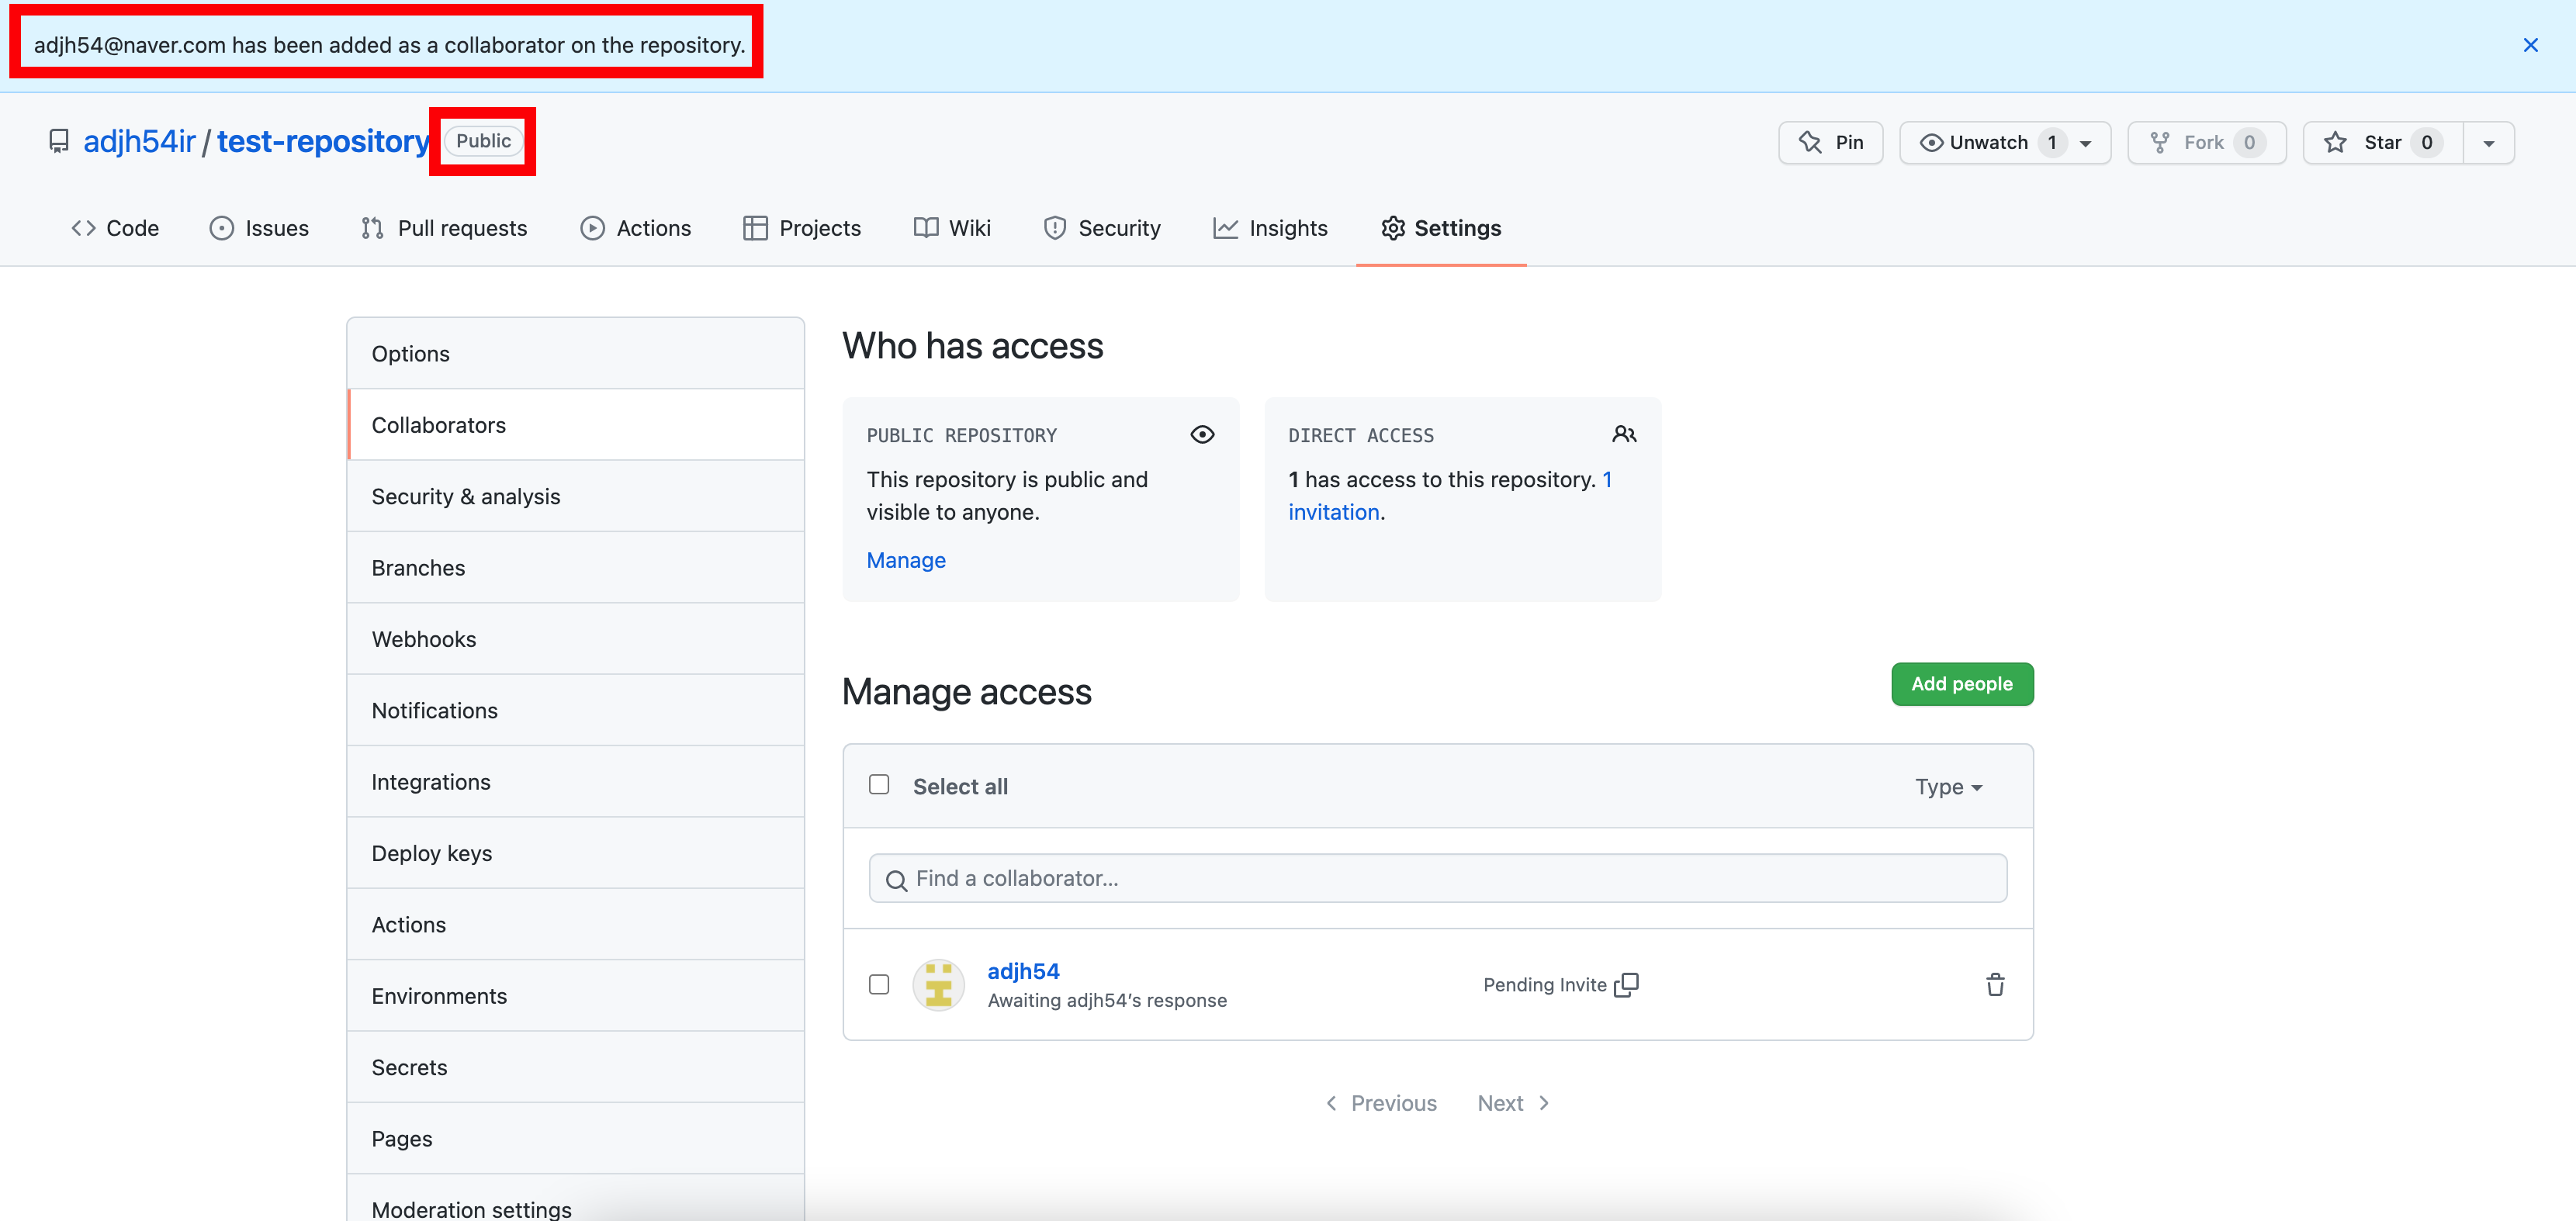Click the people icon in Direct Access card

point(1623,434)
